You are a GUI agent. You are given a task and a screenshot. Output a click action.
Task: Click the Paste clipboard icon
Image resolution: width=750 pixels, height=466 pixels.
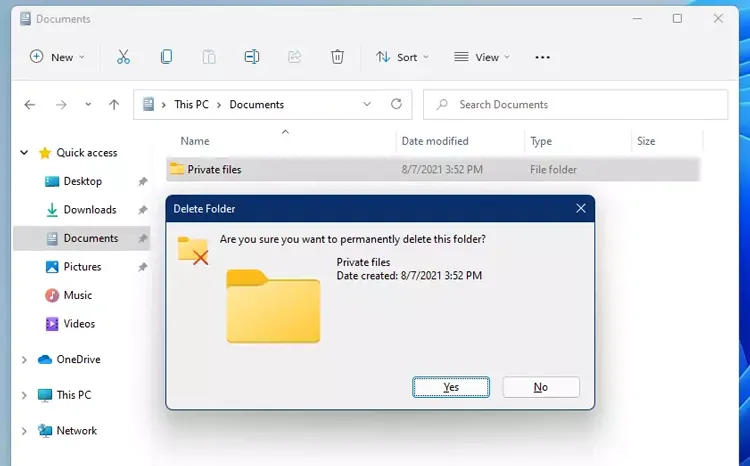209,57
